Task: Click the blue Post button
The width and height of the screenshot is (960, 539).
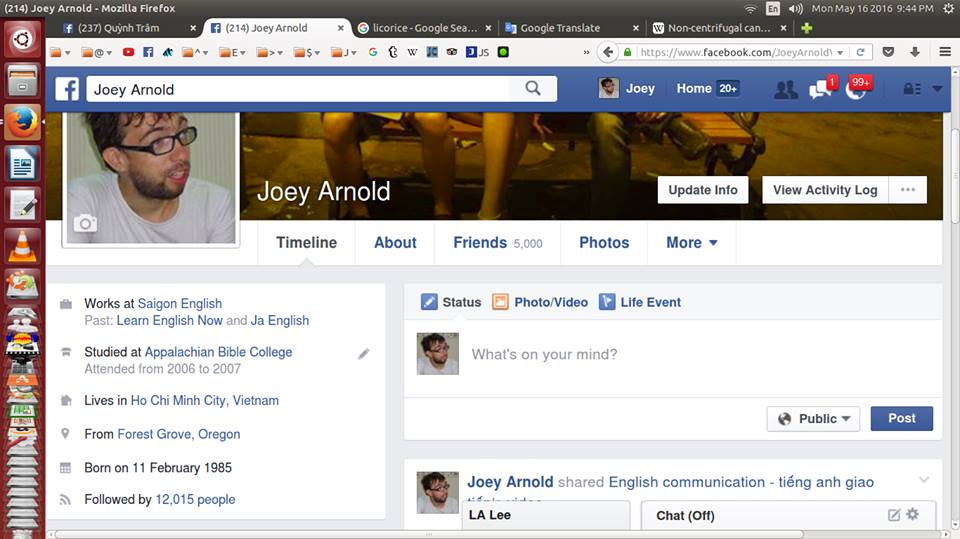Action: click(x=902, y=418)
